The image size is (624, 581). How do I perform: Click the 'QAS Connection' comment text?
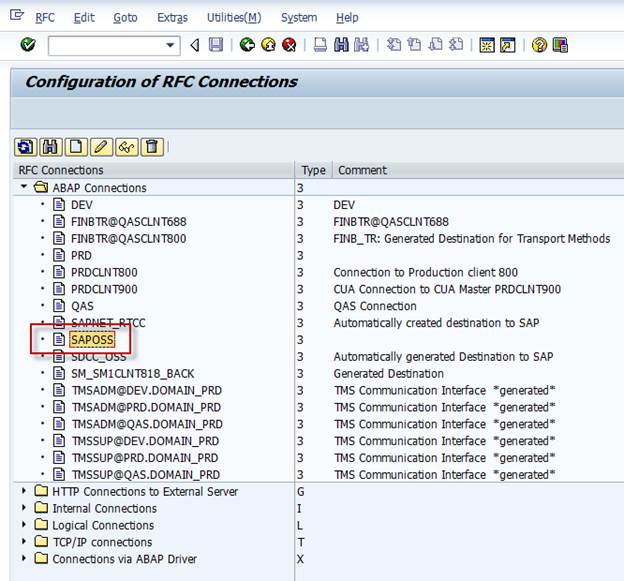(x=375, y=306)
